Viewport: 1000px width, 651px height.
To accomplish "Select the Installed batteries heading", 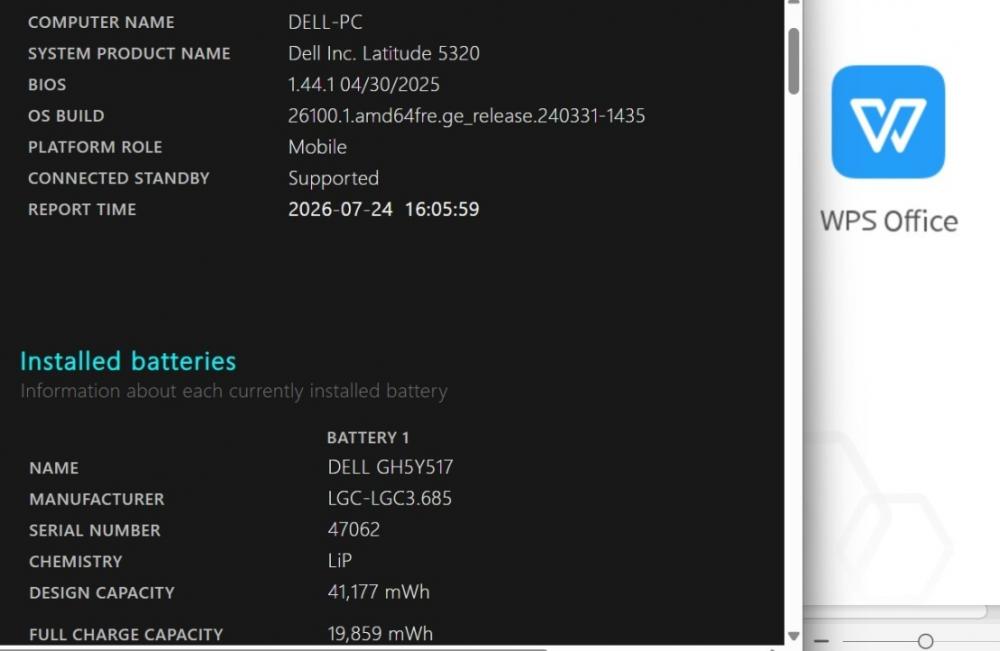I will tap(128, 361).
